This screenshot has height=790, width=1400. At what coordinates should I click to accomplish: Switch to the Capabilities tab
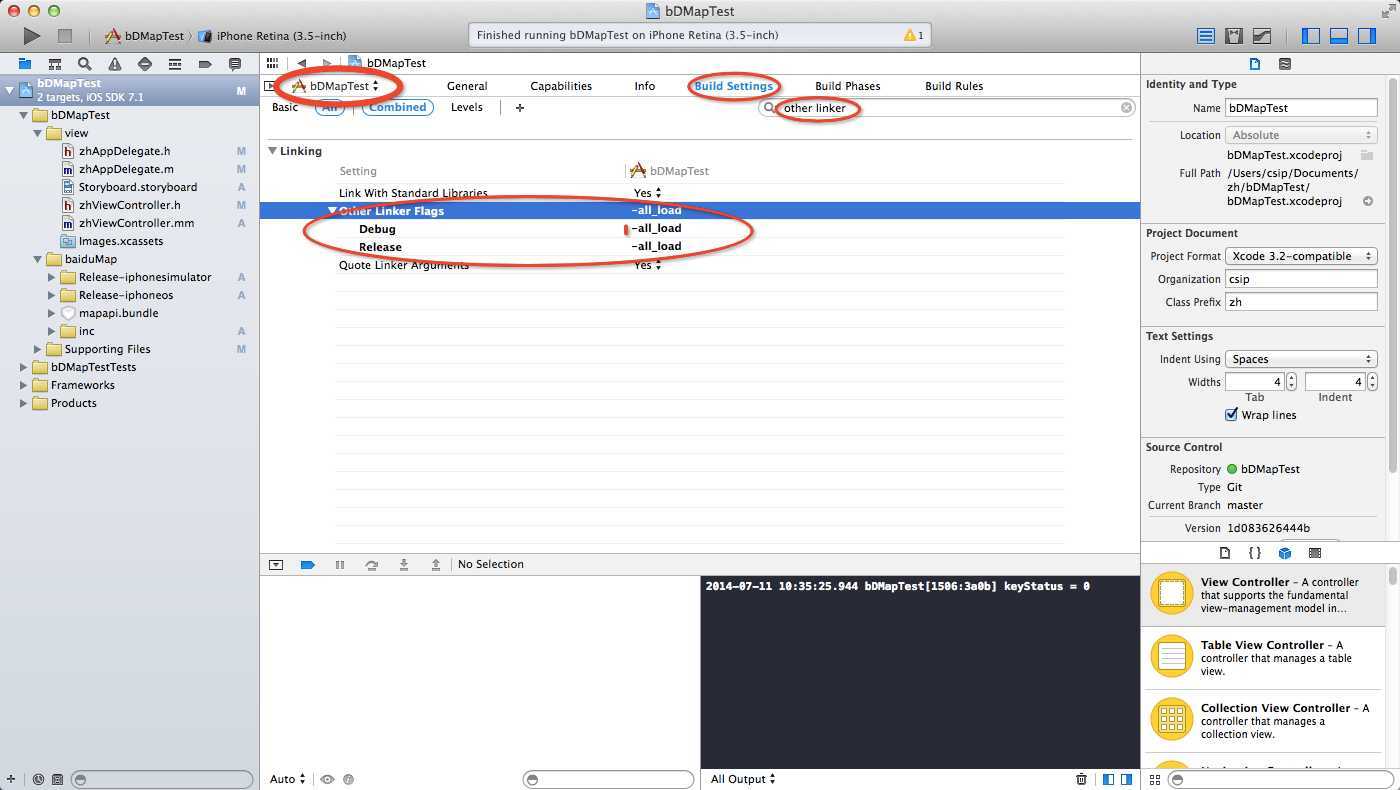[561, 86]
